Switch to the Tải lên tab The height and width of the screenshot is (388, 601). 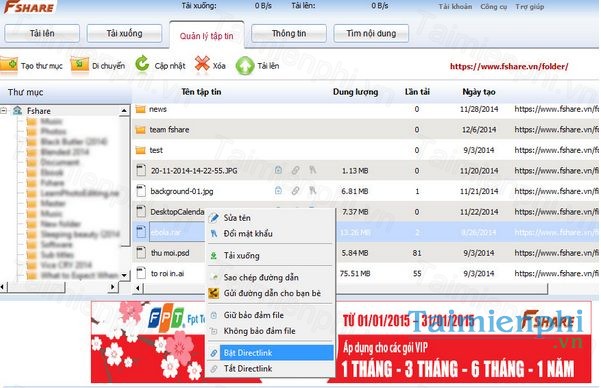(x=42, y=33)
